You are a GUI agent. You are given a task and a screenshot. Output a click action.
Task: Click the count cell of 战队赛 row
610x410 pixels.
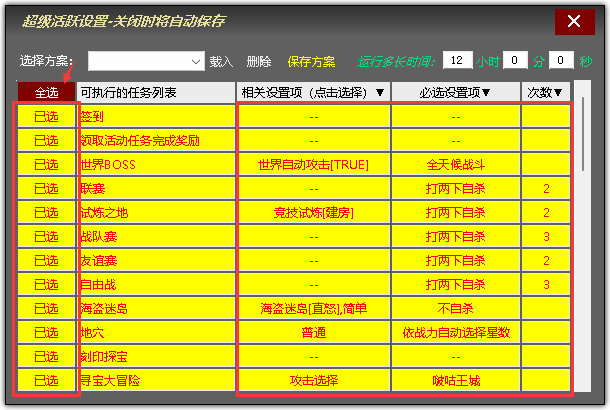546,237
